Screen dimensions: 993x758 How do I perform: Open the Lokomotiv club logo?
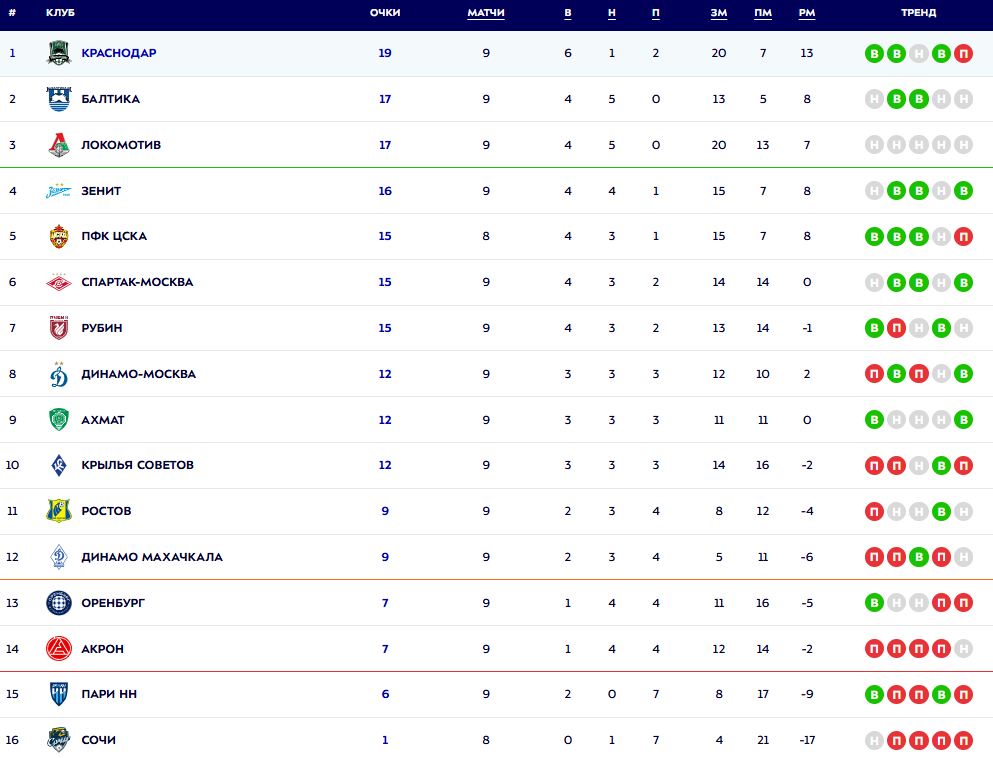59,145
